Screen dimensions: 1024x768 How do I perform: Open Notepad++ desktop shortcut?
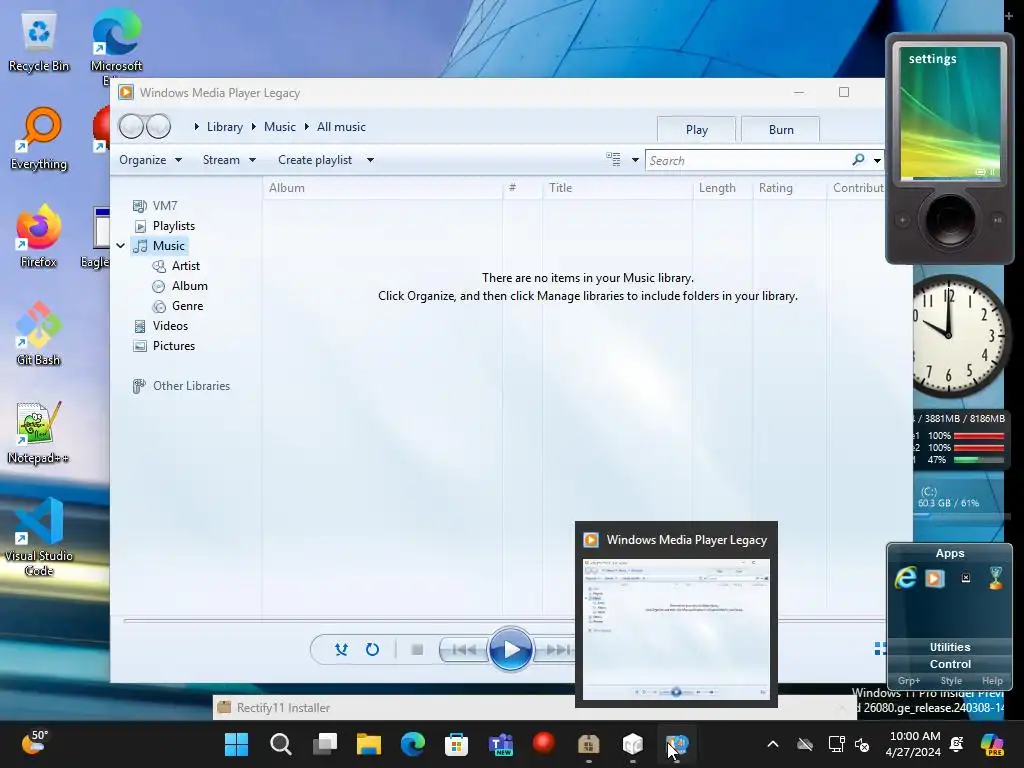(39, 432)
